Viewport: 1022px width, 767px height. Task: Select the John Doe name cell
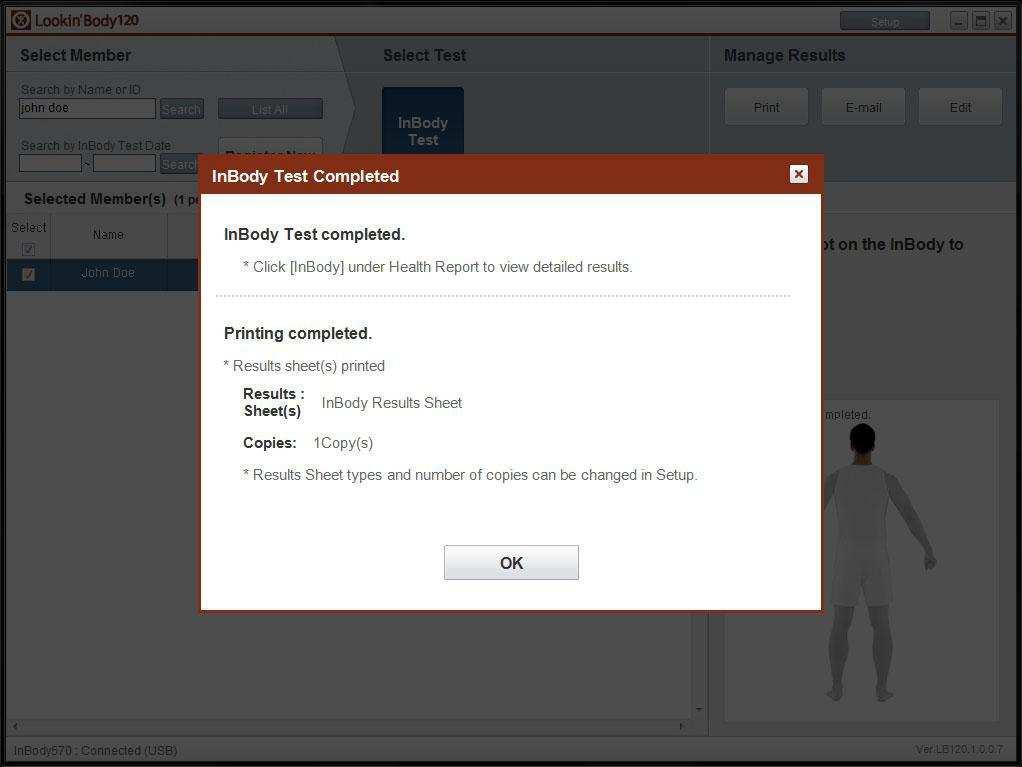pyautogui.click(x=108, y=273)
